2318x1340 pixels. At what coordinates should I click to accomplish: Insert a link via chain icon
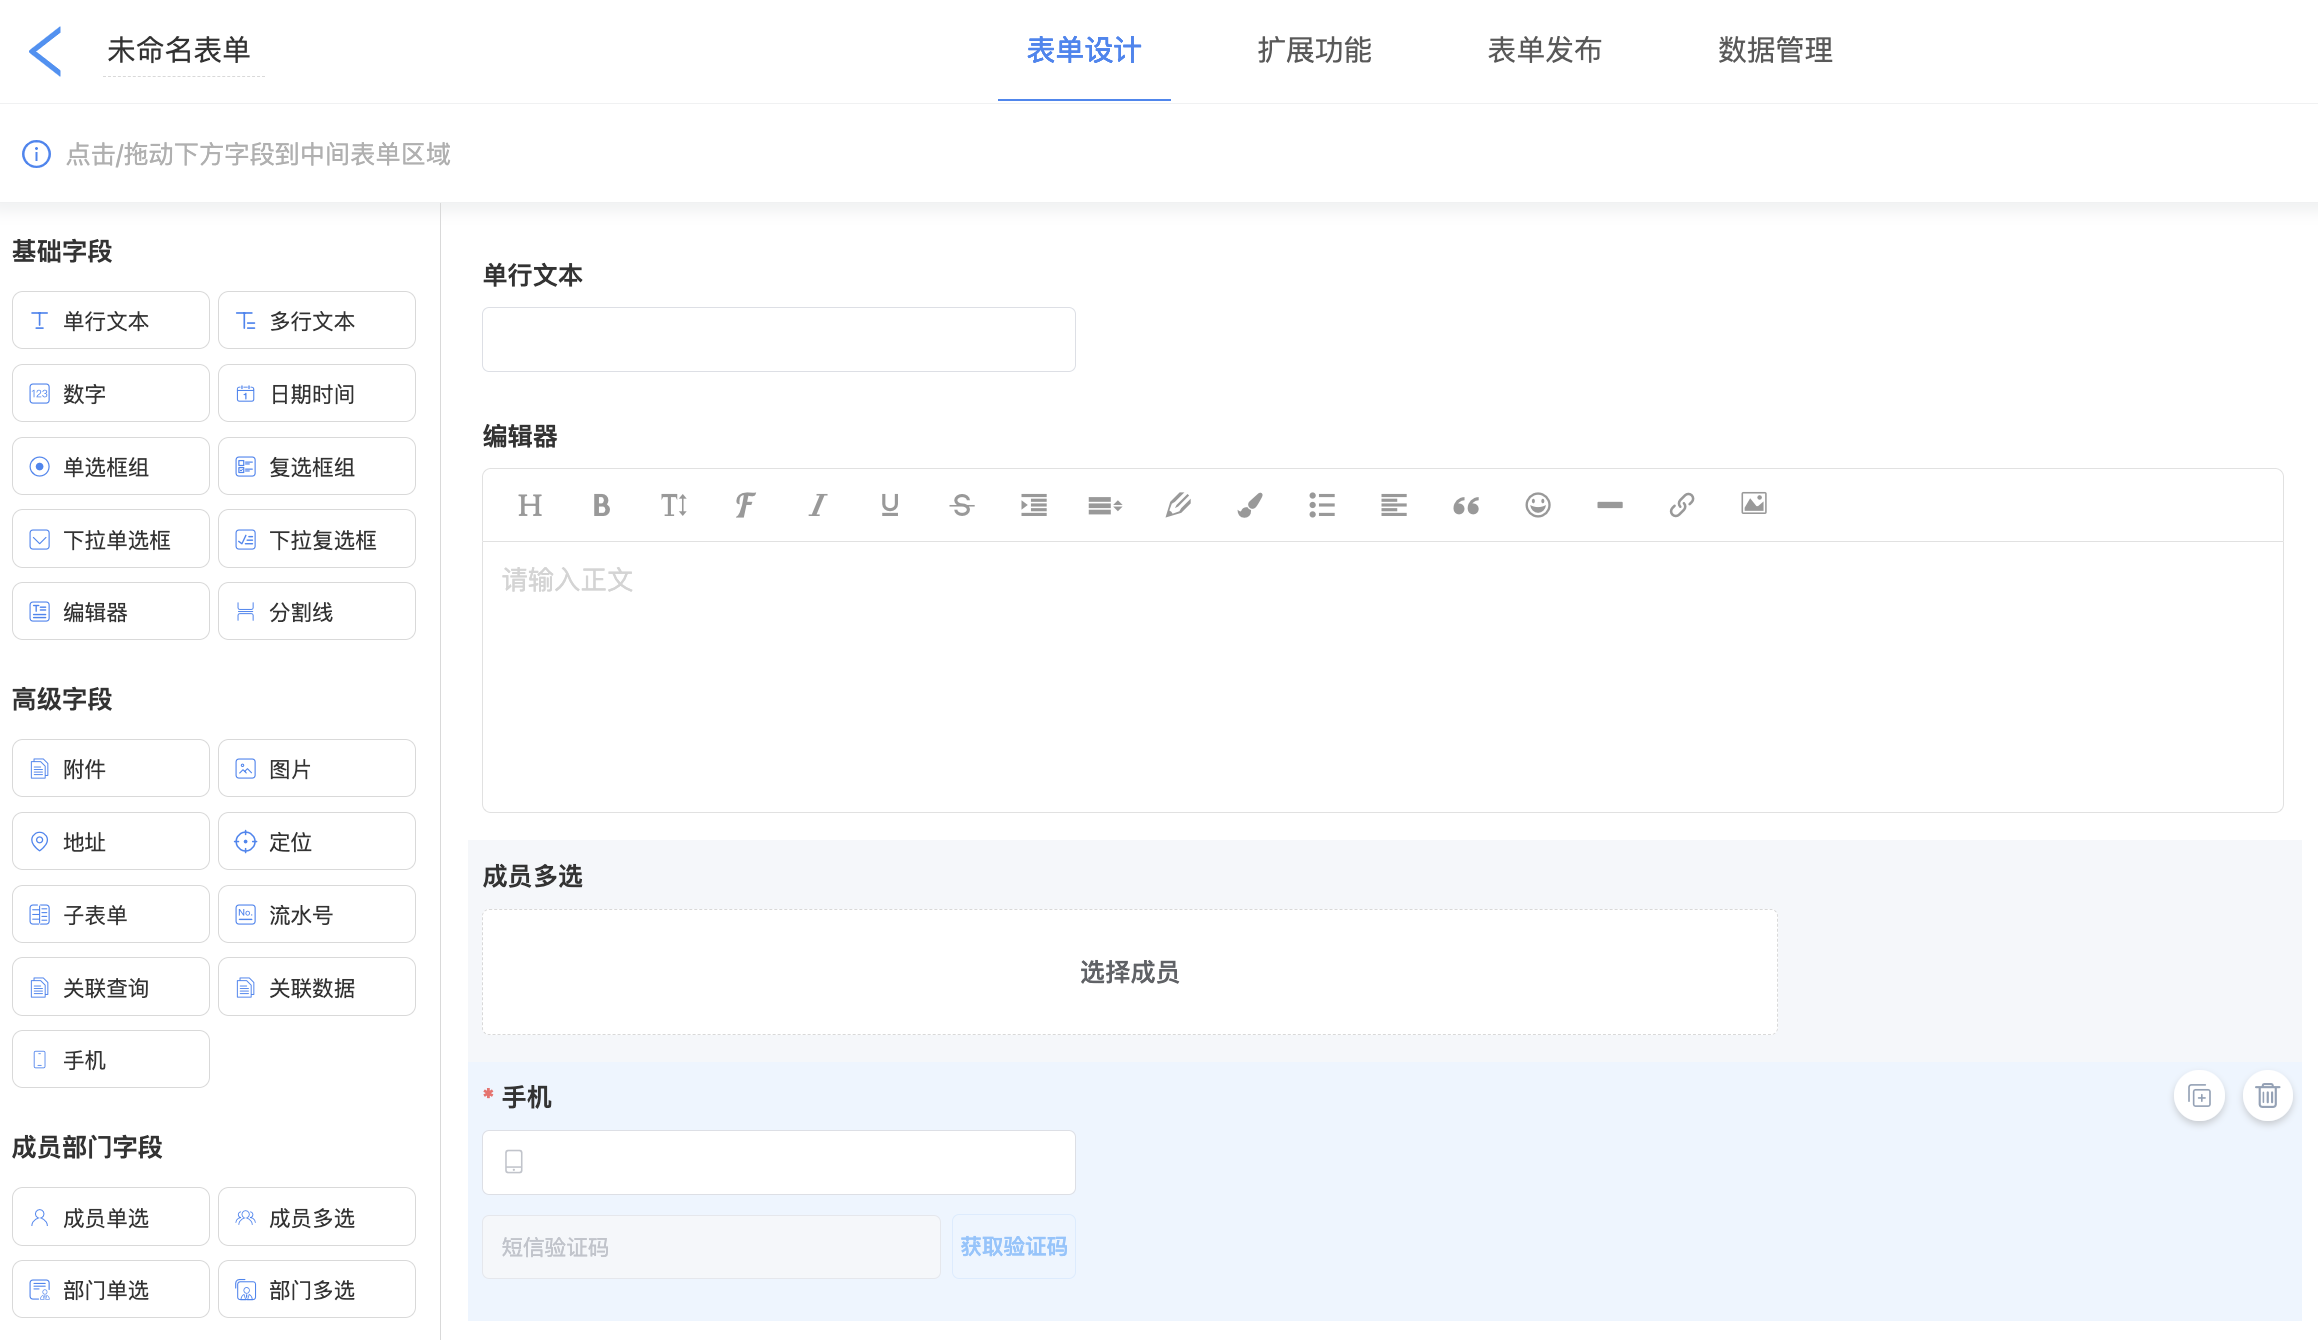1681,506
